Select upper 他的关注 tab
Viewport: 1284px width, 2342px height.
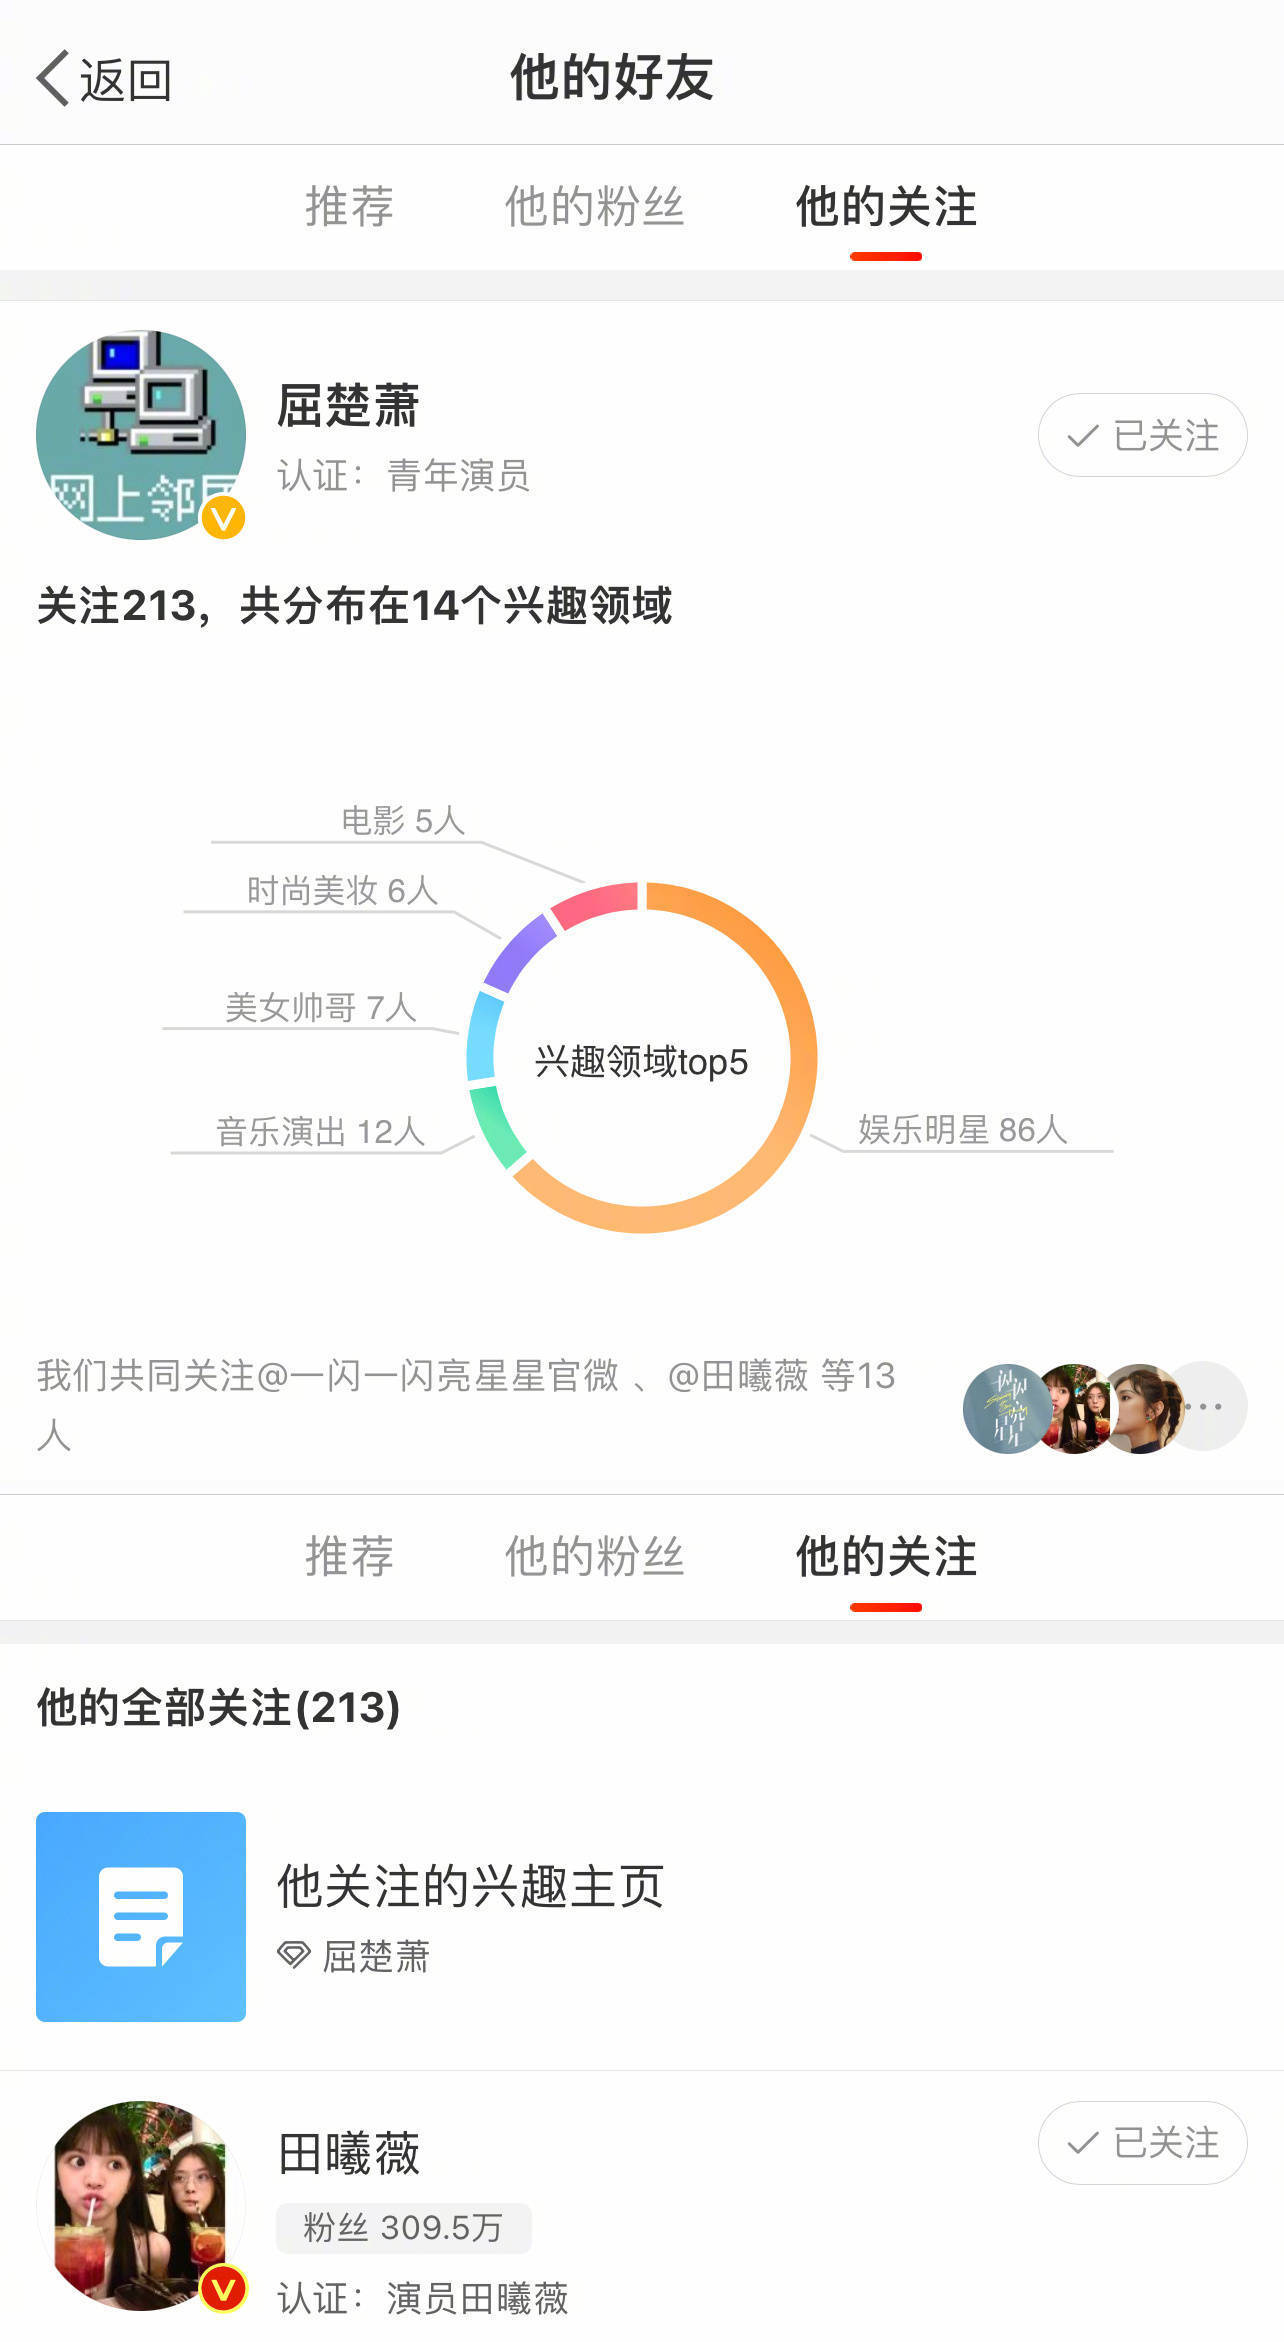885,207
